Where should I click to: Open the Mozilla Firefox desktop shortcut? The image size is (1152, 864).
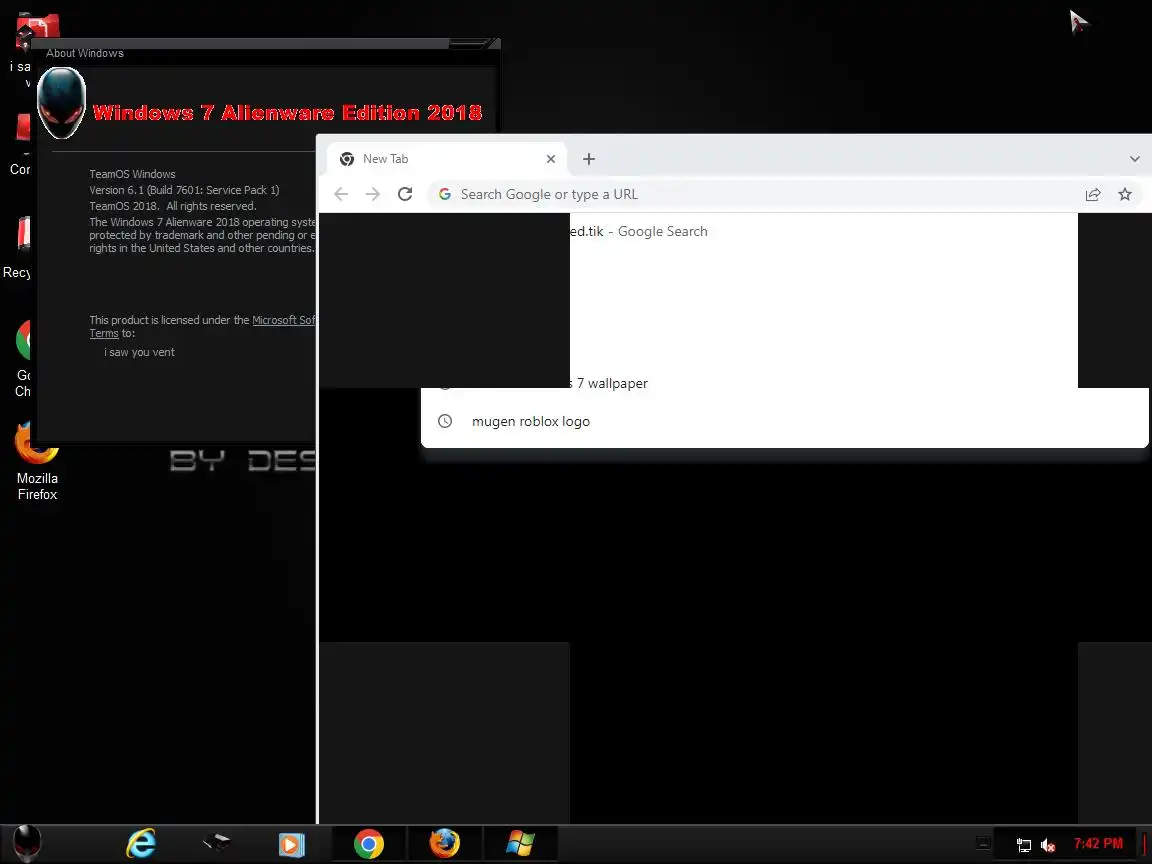click(37, 463)
